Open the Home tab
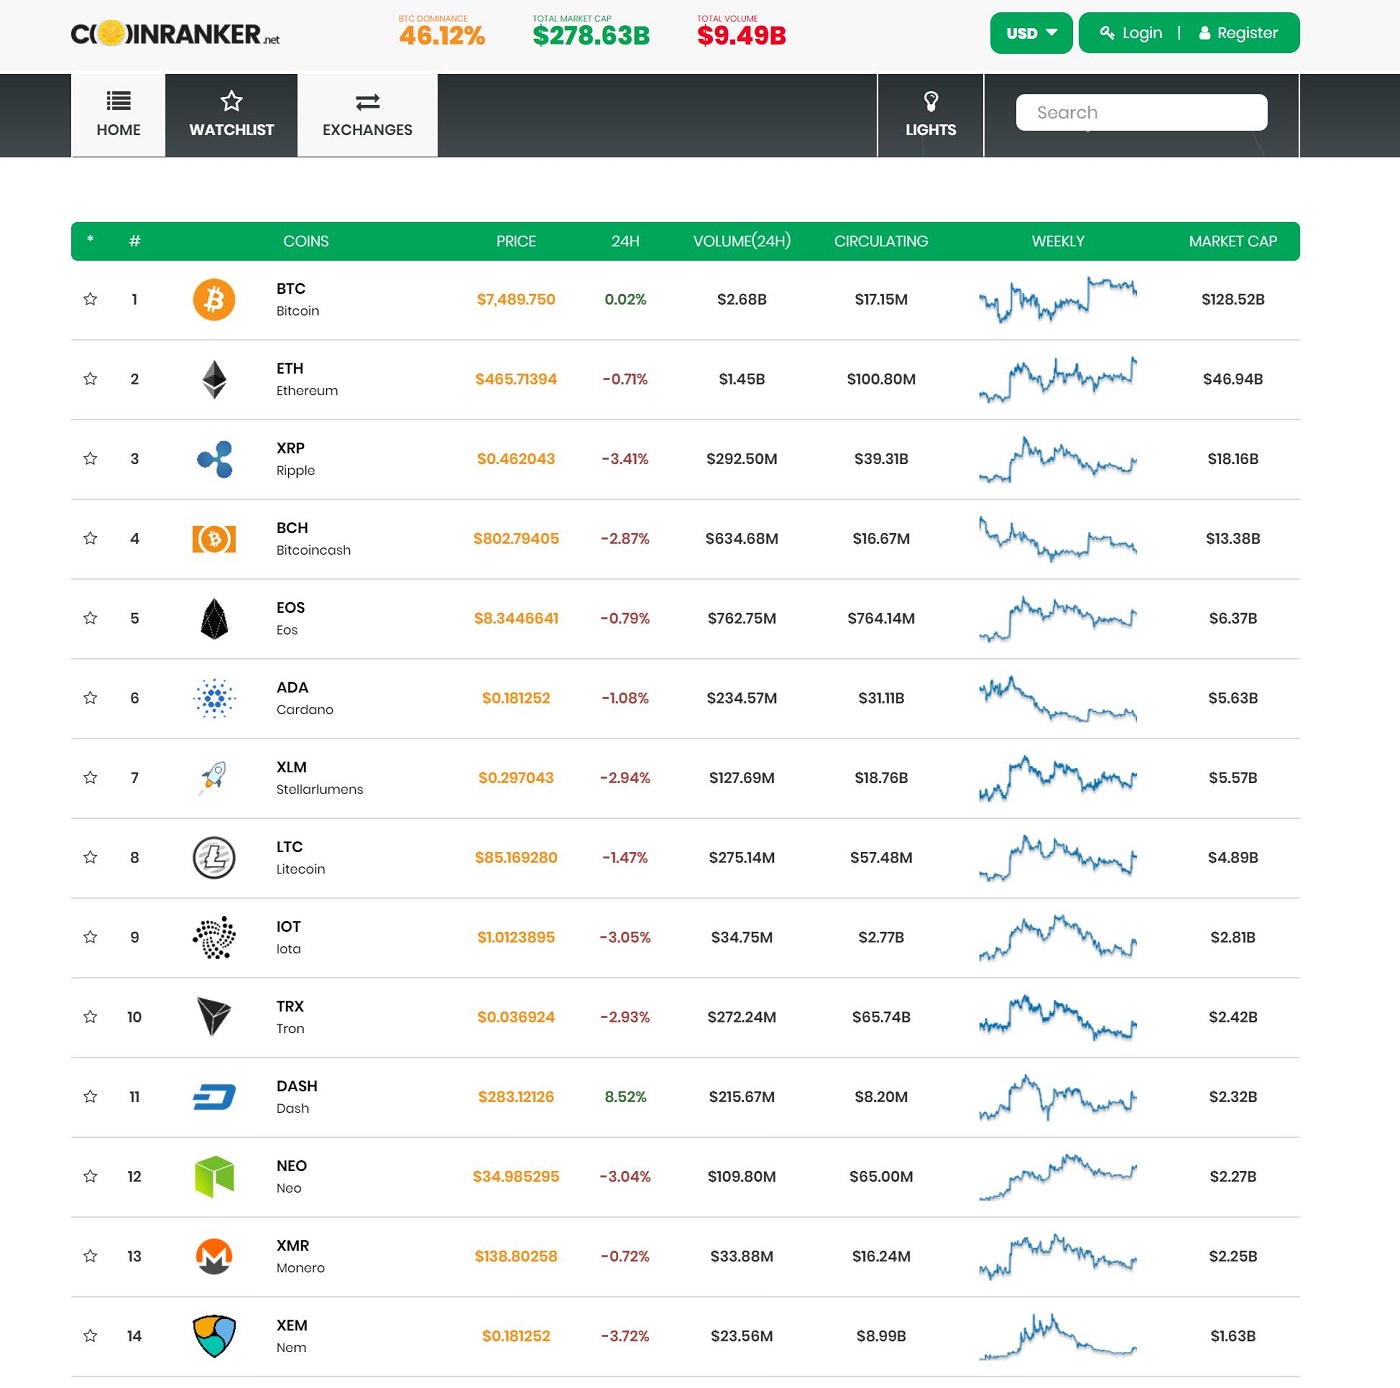This screenshot has width=1400, height=1388. point(118,115)
